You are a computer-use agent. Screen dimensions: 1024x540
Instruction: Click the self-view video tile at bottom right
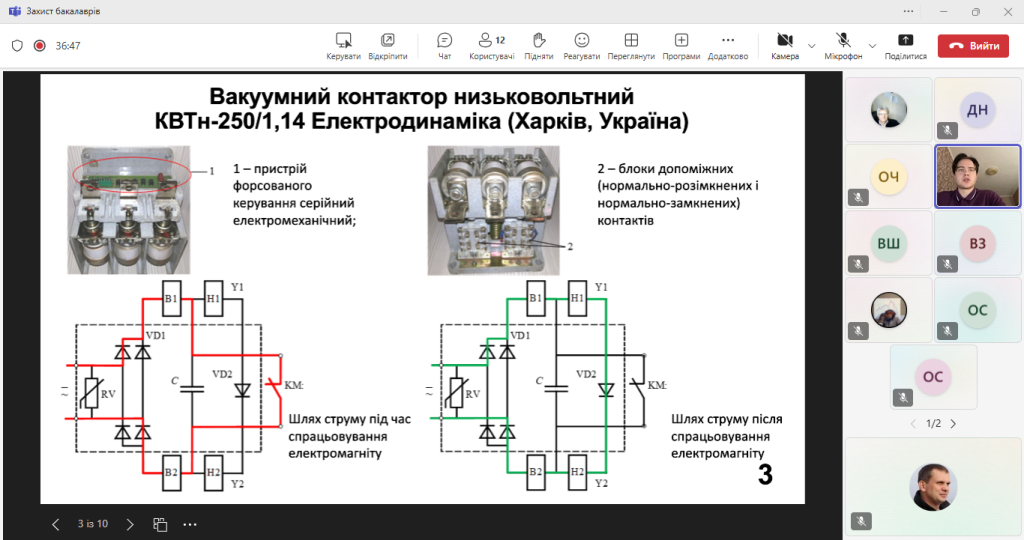(x=933, y=485)
